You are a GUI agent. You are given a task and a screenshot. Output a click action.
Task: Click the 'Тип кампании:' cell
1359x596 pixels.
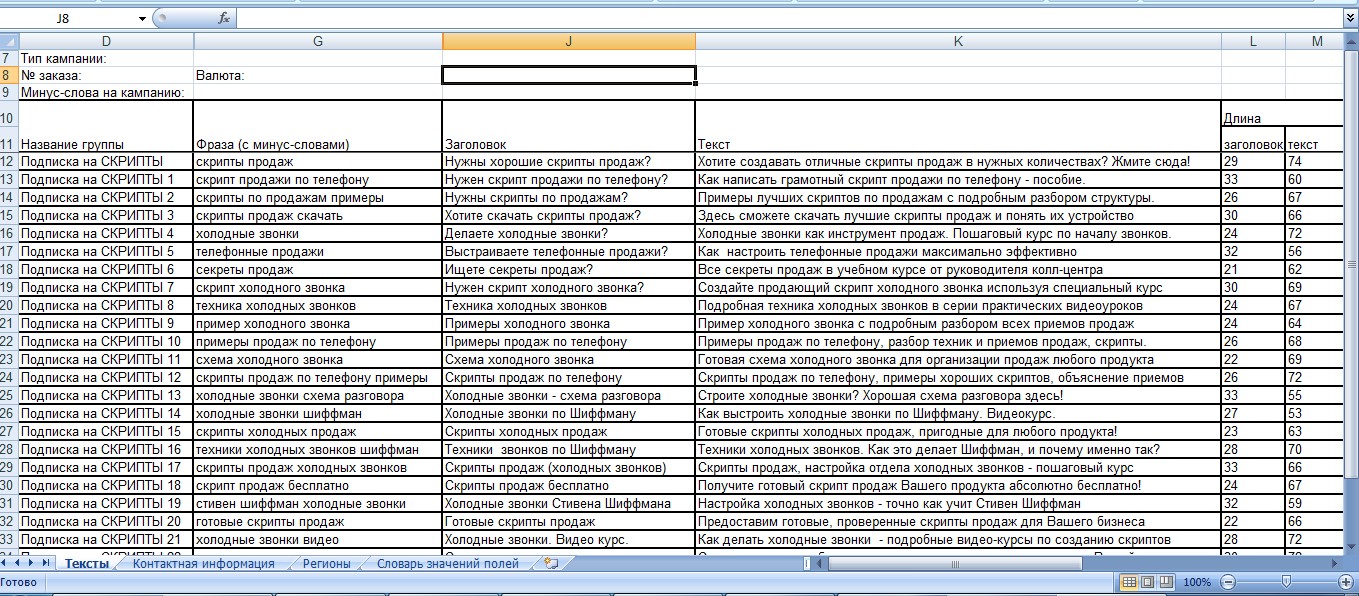[106, 58]
